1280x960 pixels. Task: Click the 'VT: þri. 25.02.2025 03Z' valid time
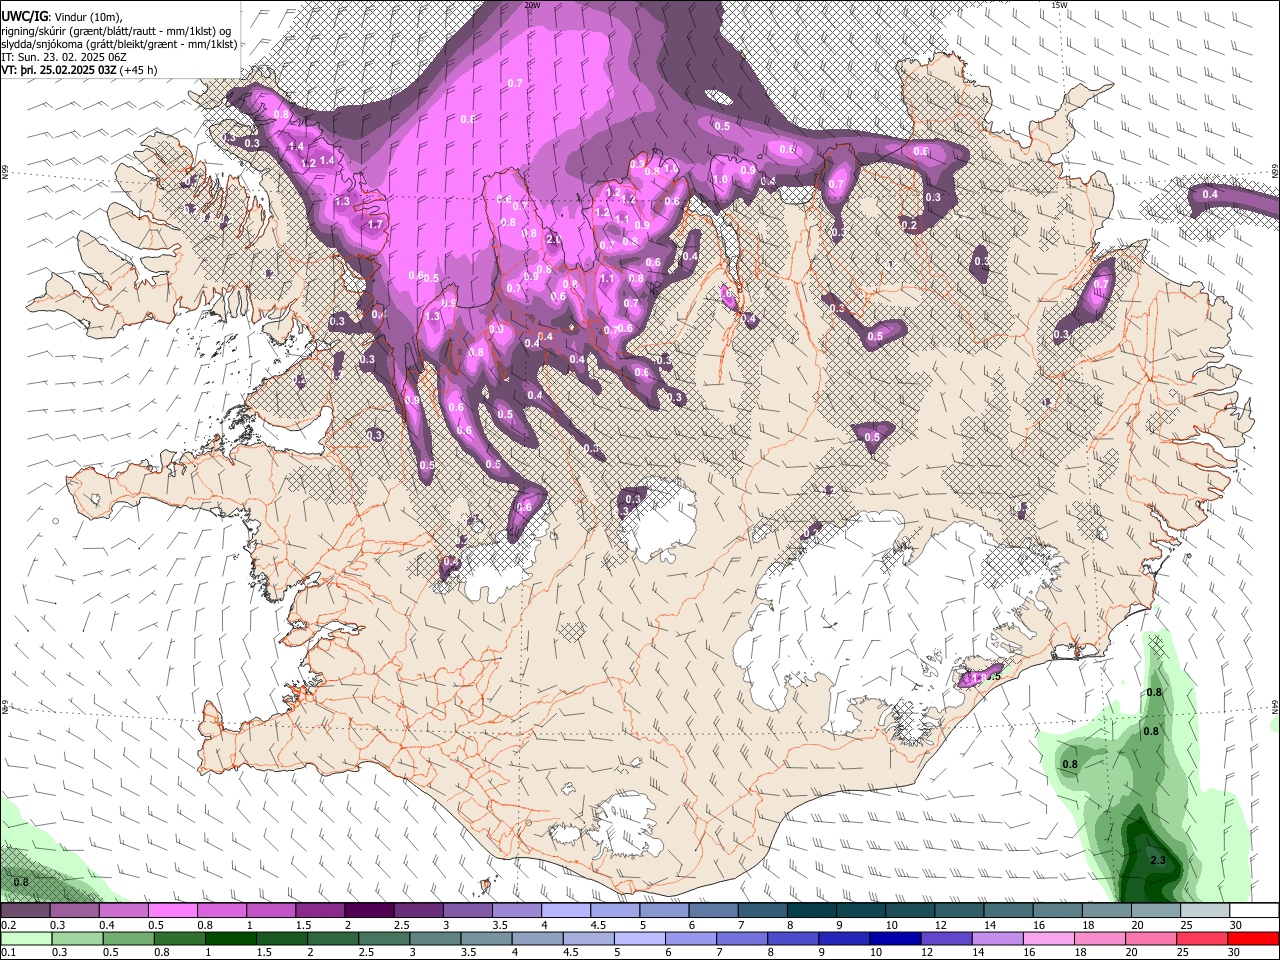pyautogui.click(x=59, y=71)
